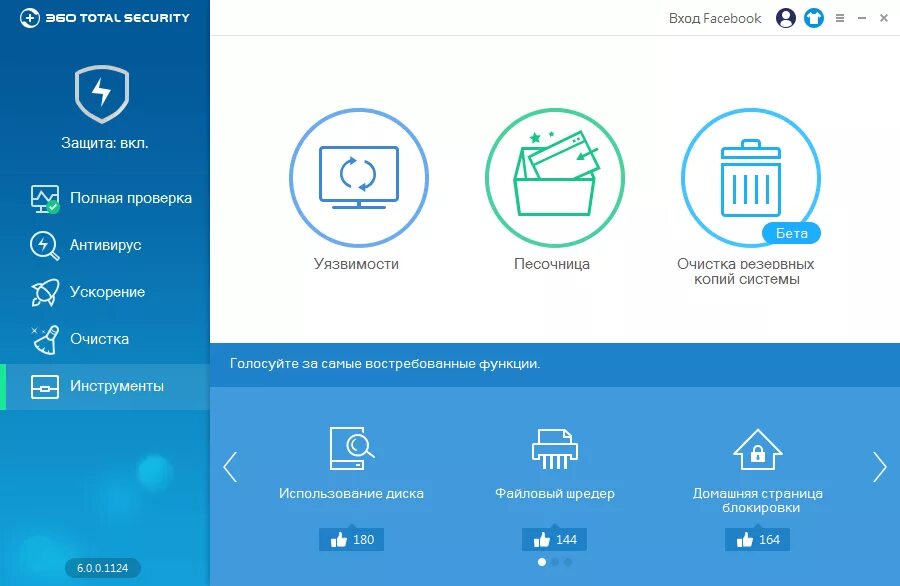
Task: Click the Антивирус magnifier lightning icon
Action: pos(45,246)
